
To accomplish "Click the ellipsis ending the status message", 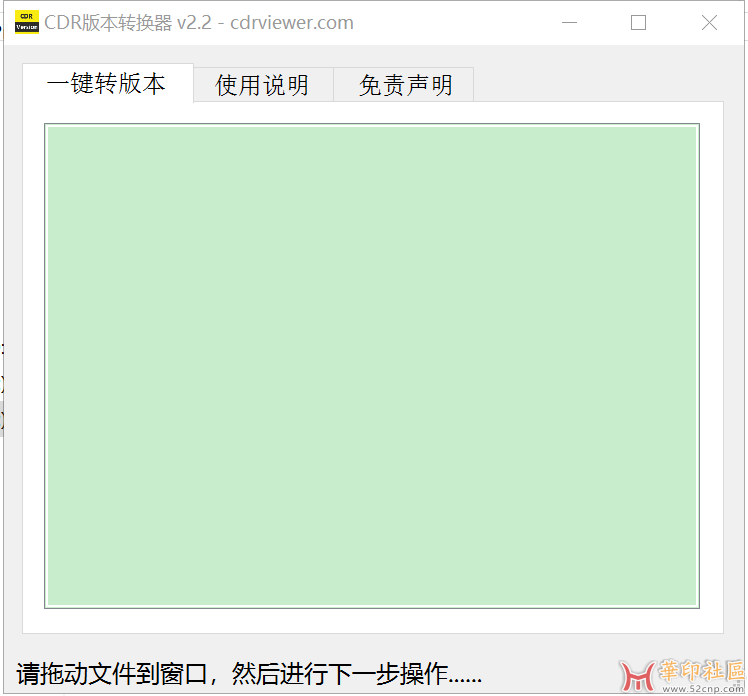I will [x=468, y=678].
